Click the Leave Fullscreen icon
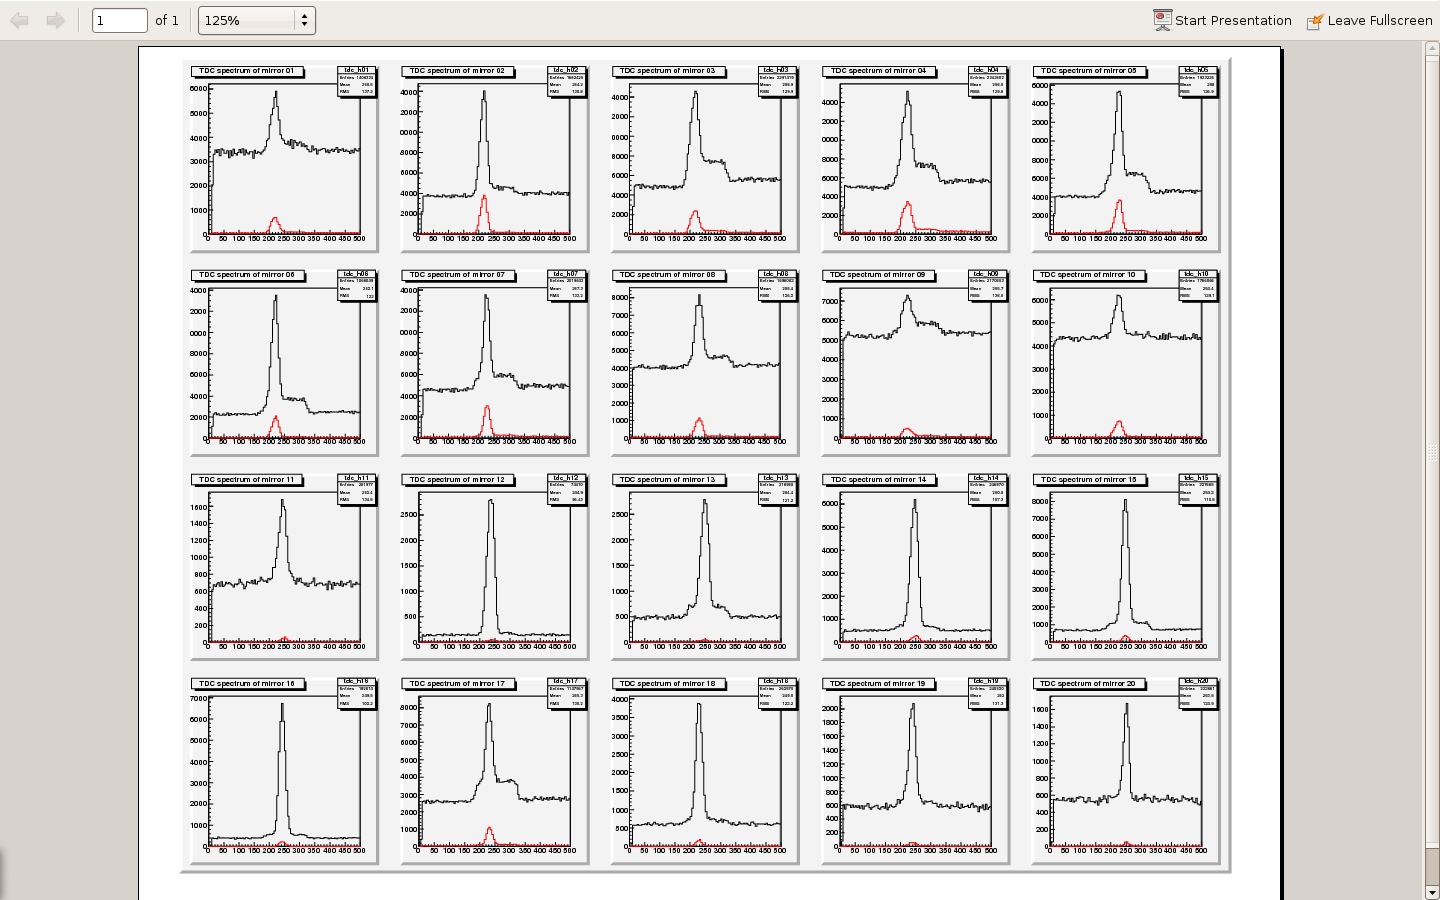 pos(1315,21)
